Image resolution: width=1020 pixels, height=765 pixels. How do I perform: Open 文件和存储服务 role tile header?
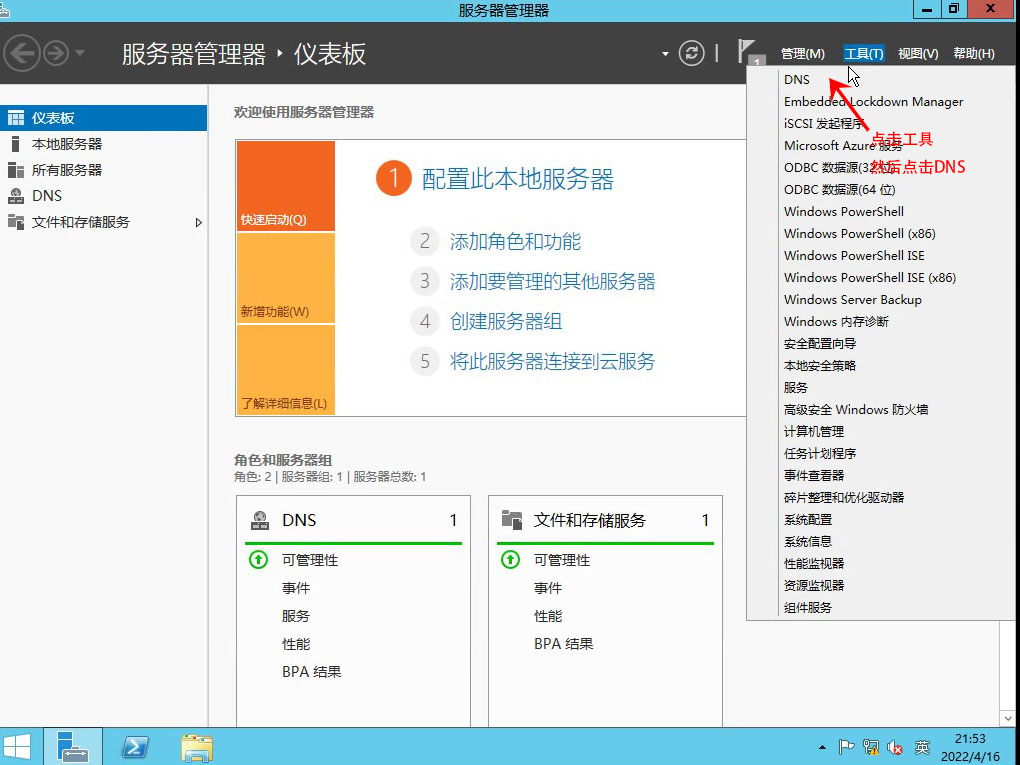tap(605, 520)
